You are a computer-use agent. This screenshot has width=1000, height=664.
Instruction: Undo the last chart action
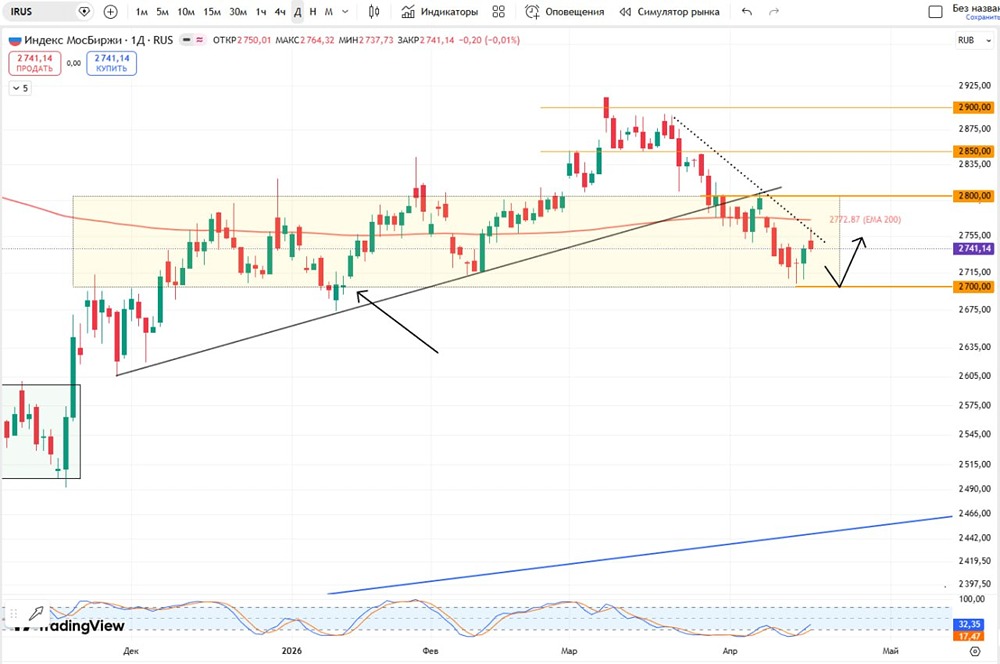747,11
